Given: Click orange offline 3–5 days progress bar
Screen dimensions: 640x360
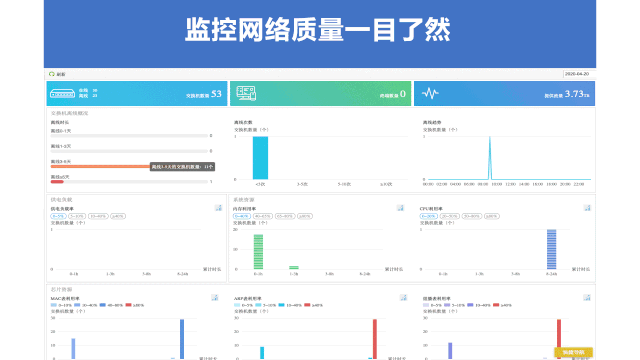Looking at the screenshot, I should [x=100, y=167].
